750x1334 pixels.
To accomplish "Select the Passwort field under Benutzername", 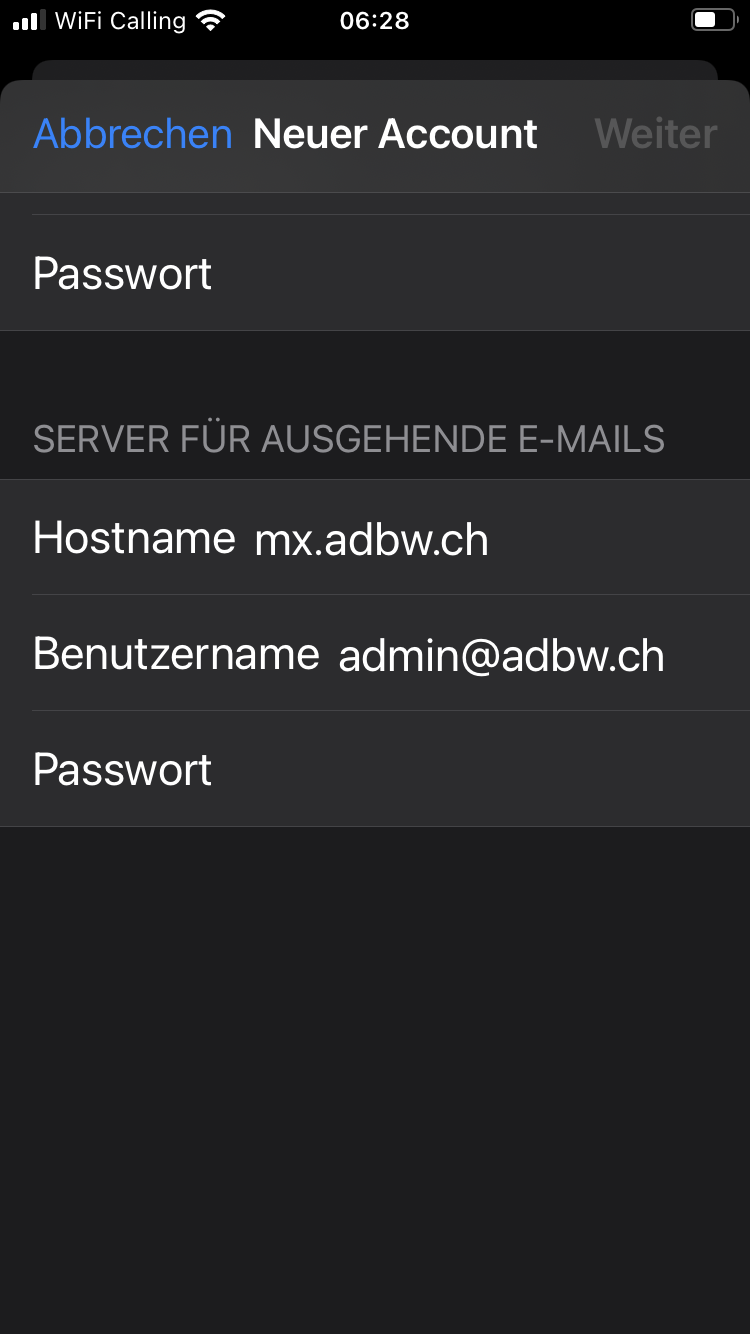I will [375, 769].
